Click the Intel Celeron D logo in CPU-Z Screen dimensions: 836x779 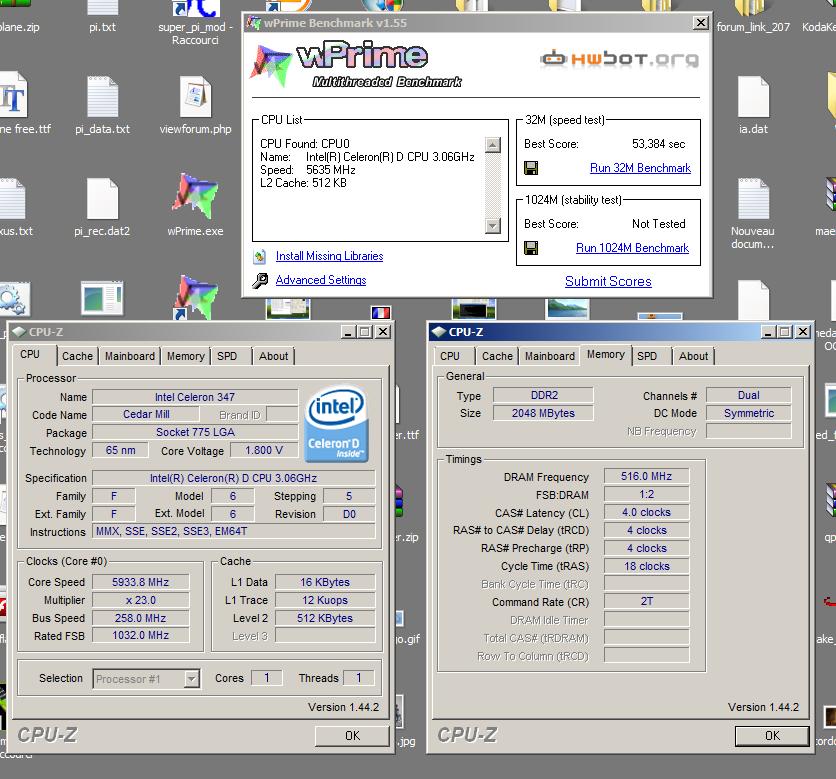336,423
